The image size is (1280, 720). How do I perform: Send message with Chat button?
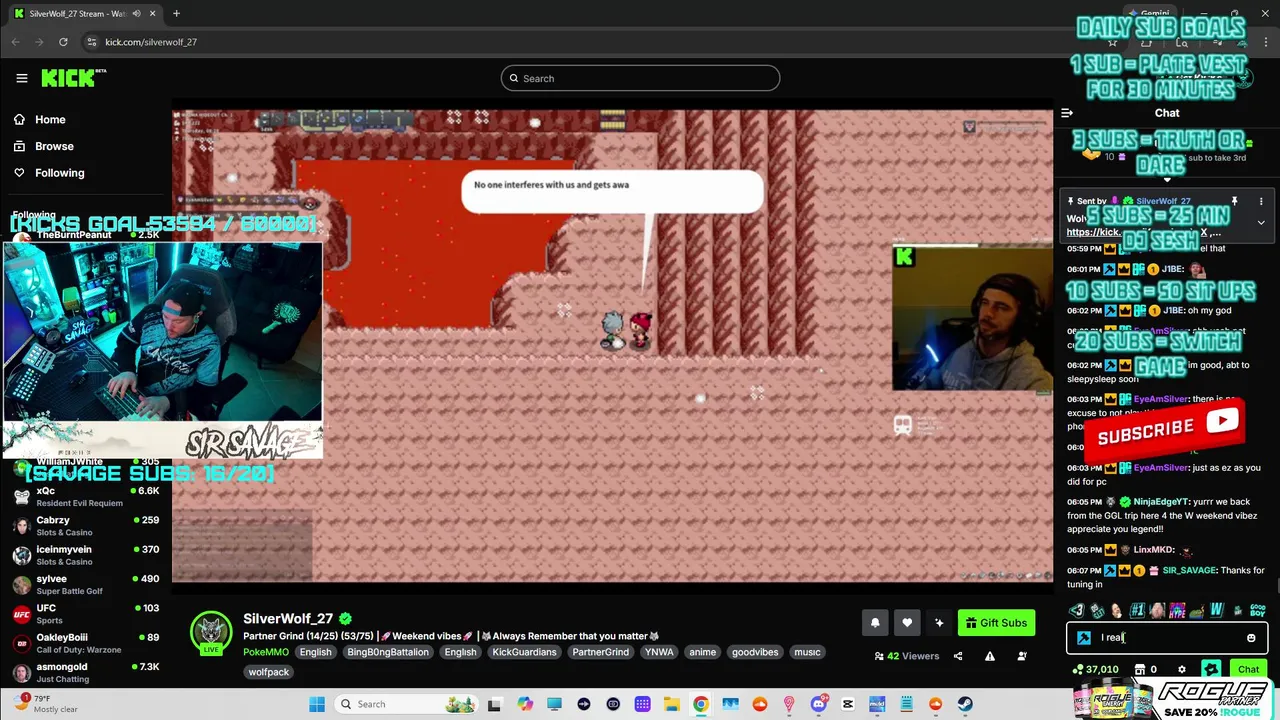point(1248,669)
